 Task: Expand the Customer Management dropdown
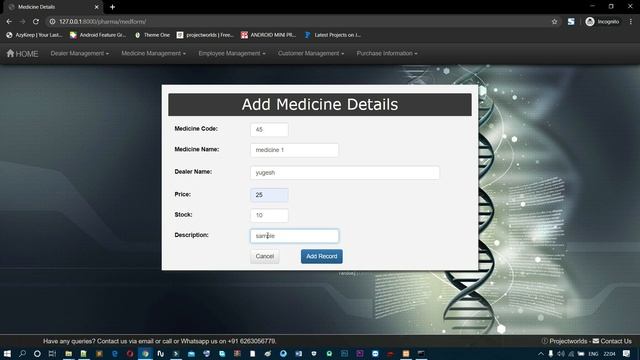[x=311, y=53]
